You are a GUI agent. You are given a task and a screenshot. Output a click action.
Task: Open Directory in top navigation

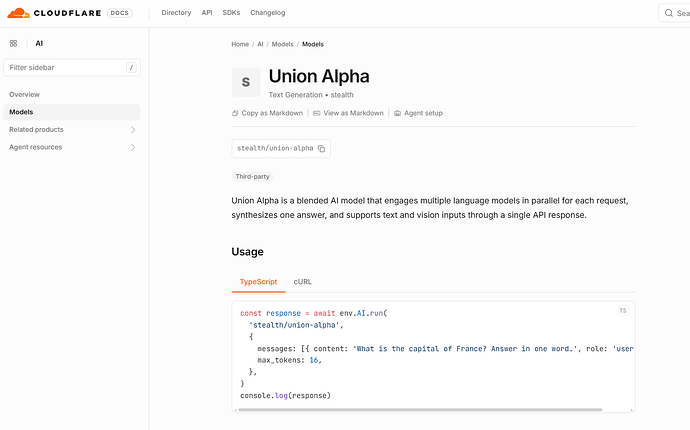tap(176, 13)
